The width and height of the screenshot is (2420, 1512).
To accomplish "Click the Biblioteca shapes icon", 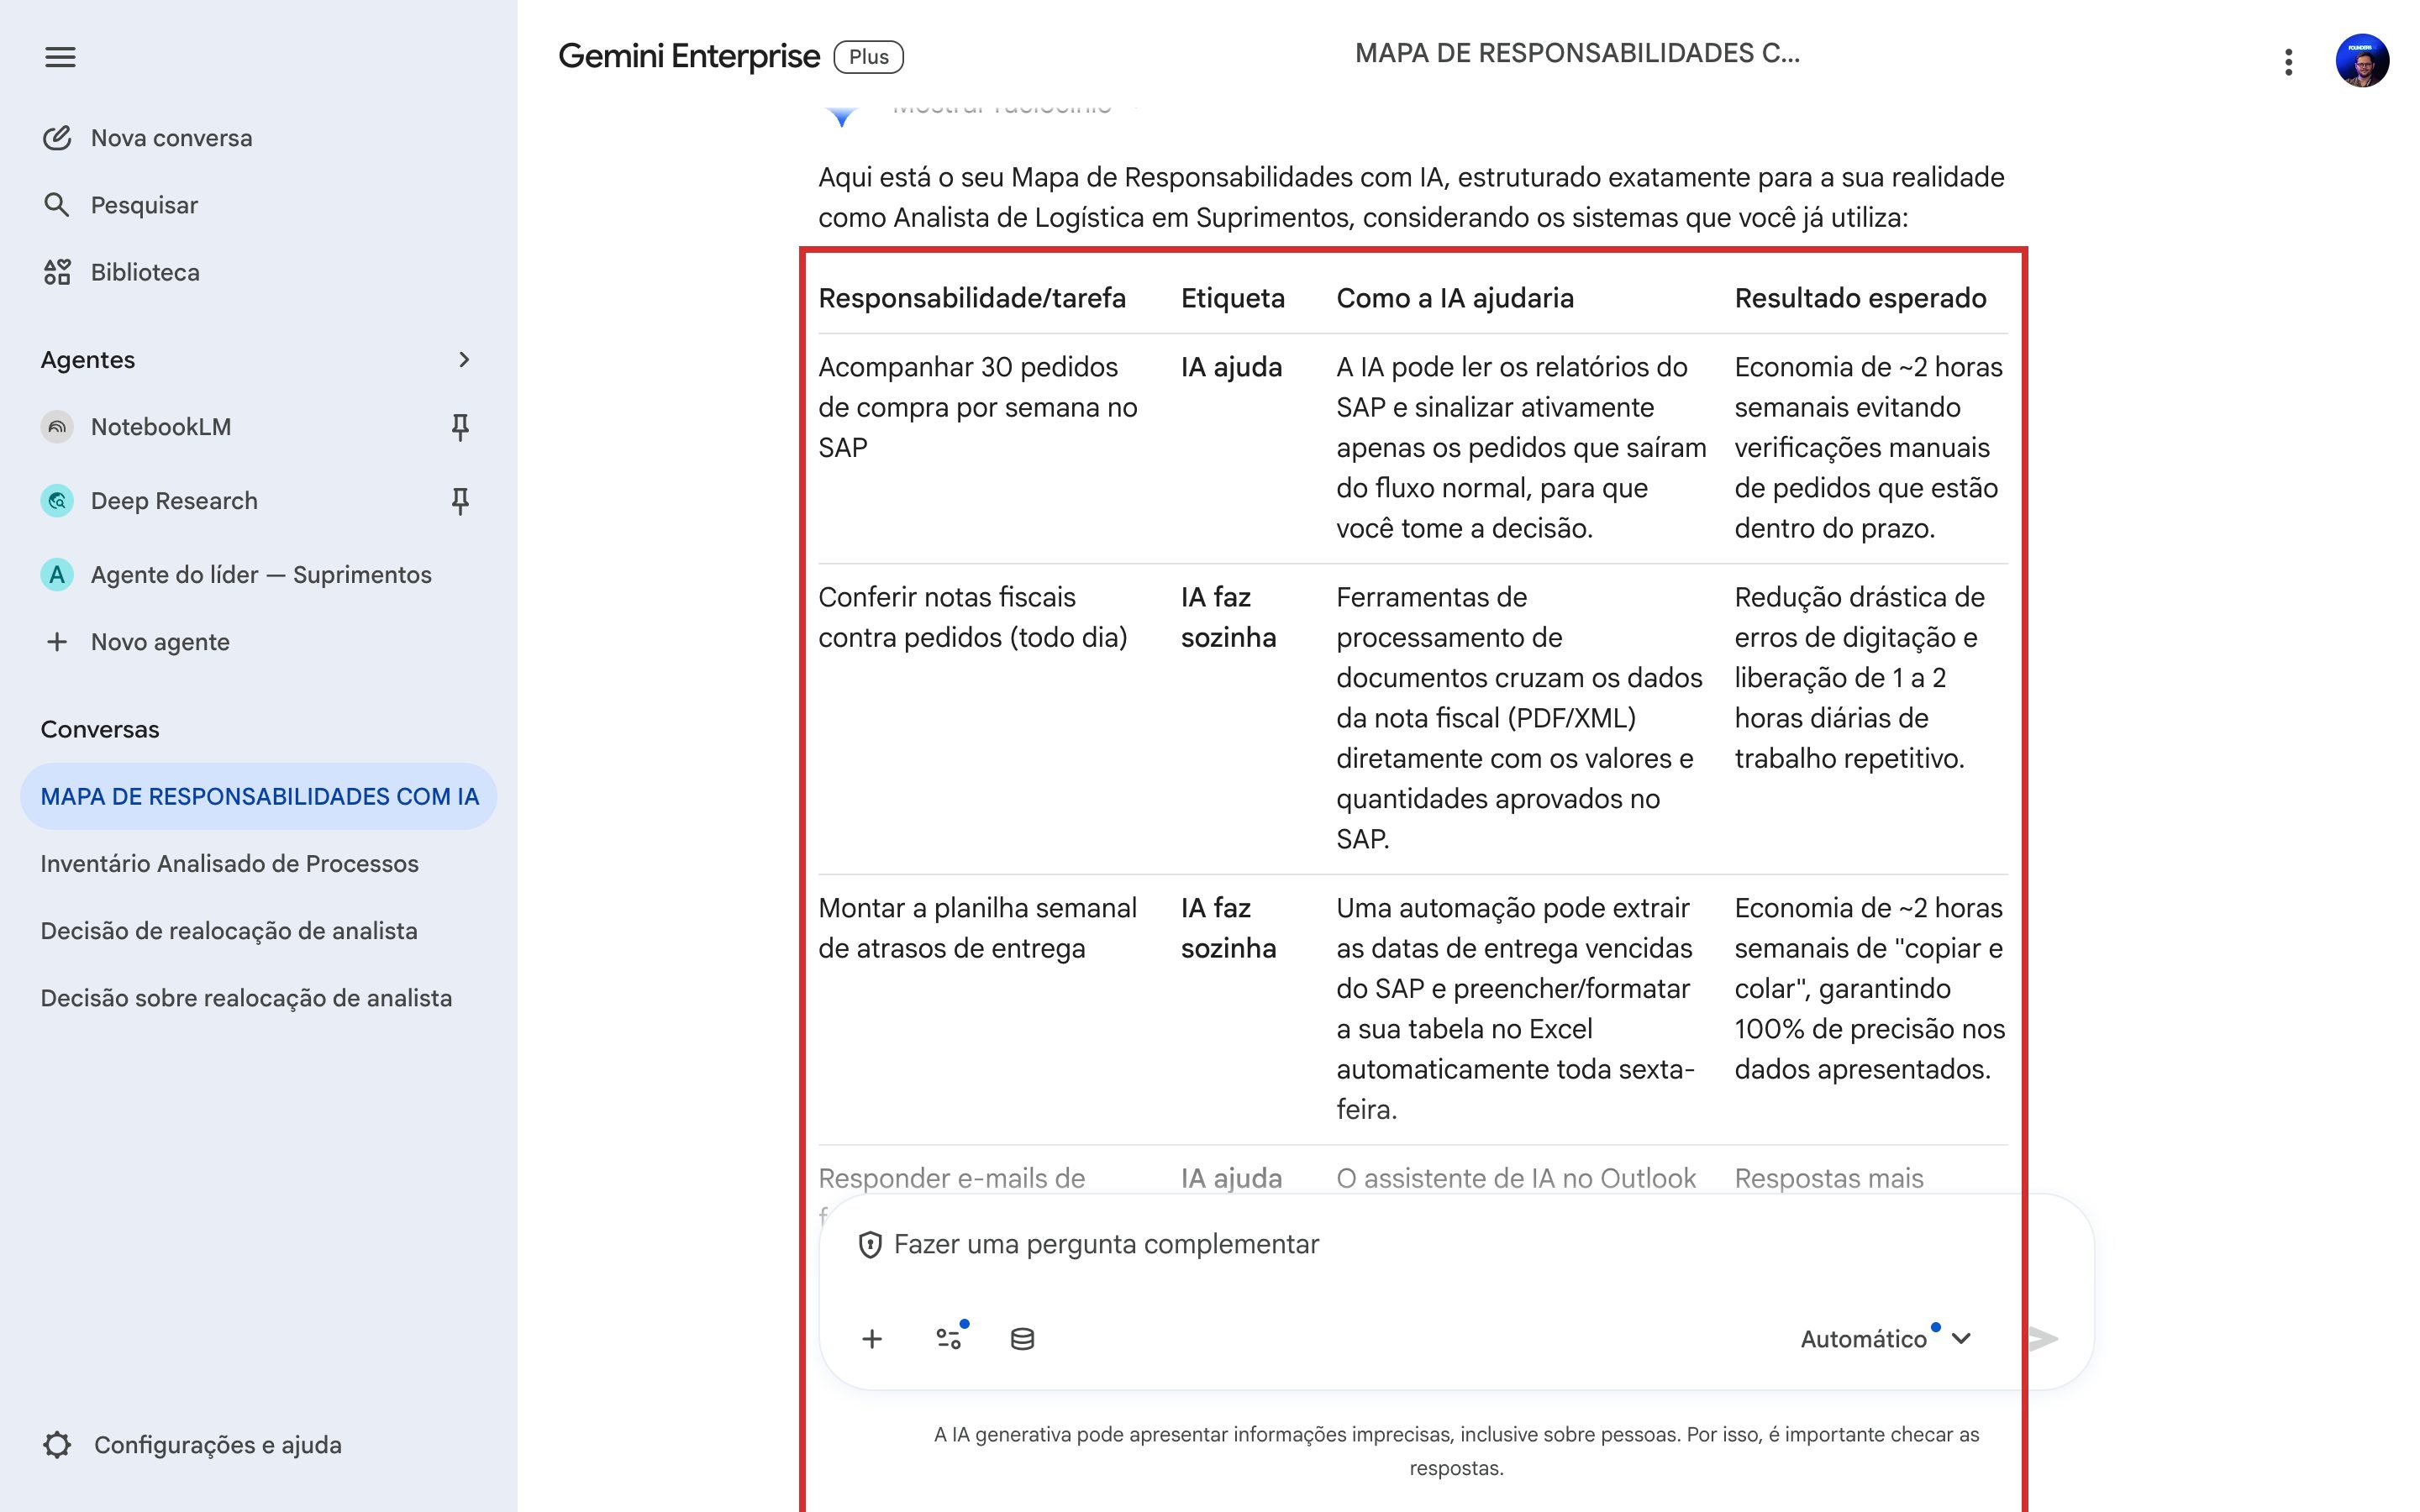I will pyautogui.click(x=57, y=272).
